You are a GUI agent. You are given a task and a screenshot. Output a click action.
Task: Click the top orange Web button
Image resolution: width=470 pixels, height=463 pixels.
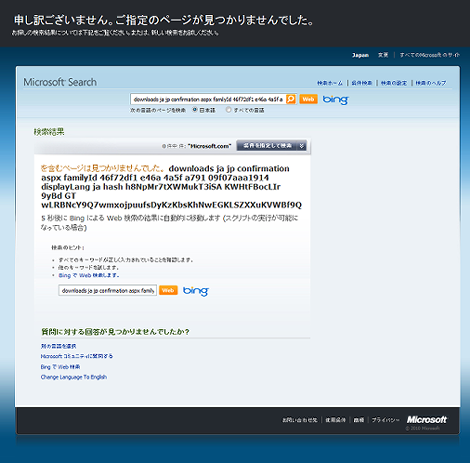coord(308,99)
